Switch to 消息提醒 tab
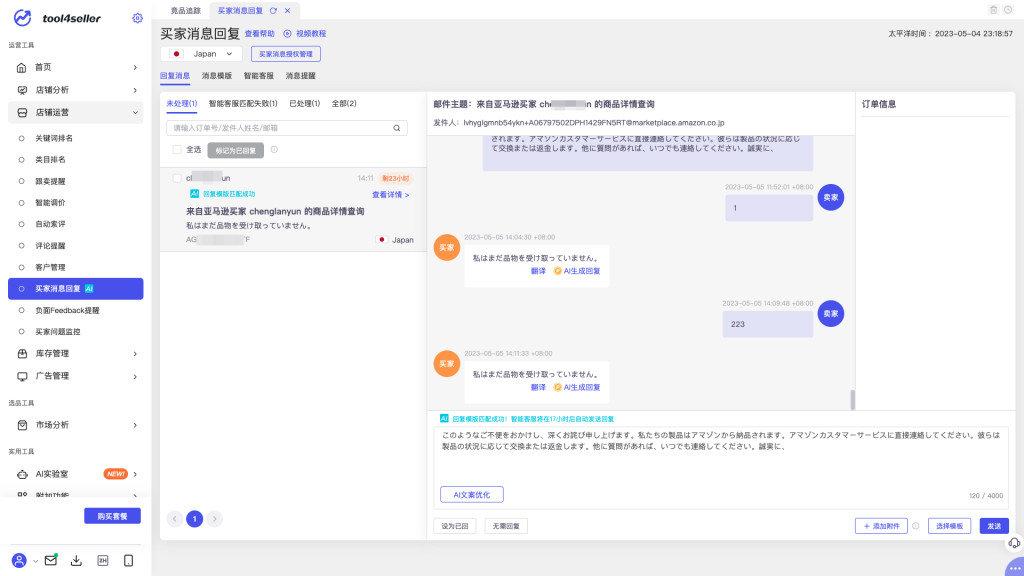Screen dimensions: 1024x576 pyautogui.click(x=300, y=76)
